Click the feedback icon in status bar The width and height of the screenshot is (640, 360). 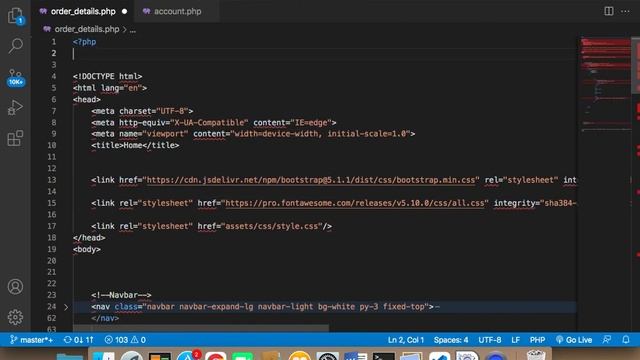(607, 340)
